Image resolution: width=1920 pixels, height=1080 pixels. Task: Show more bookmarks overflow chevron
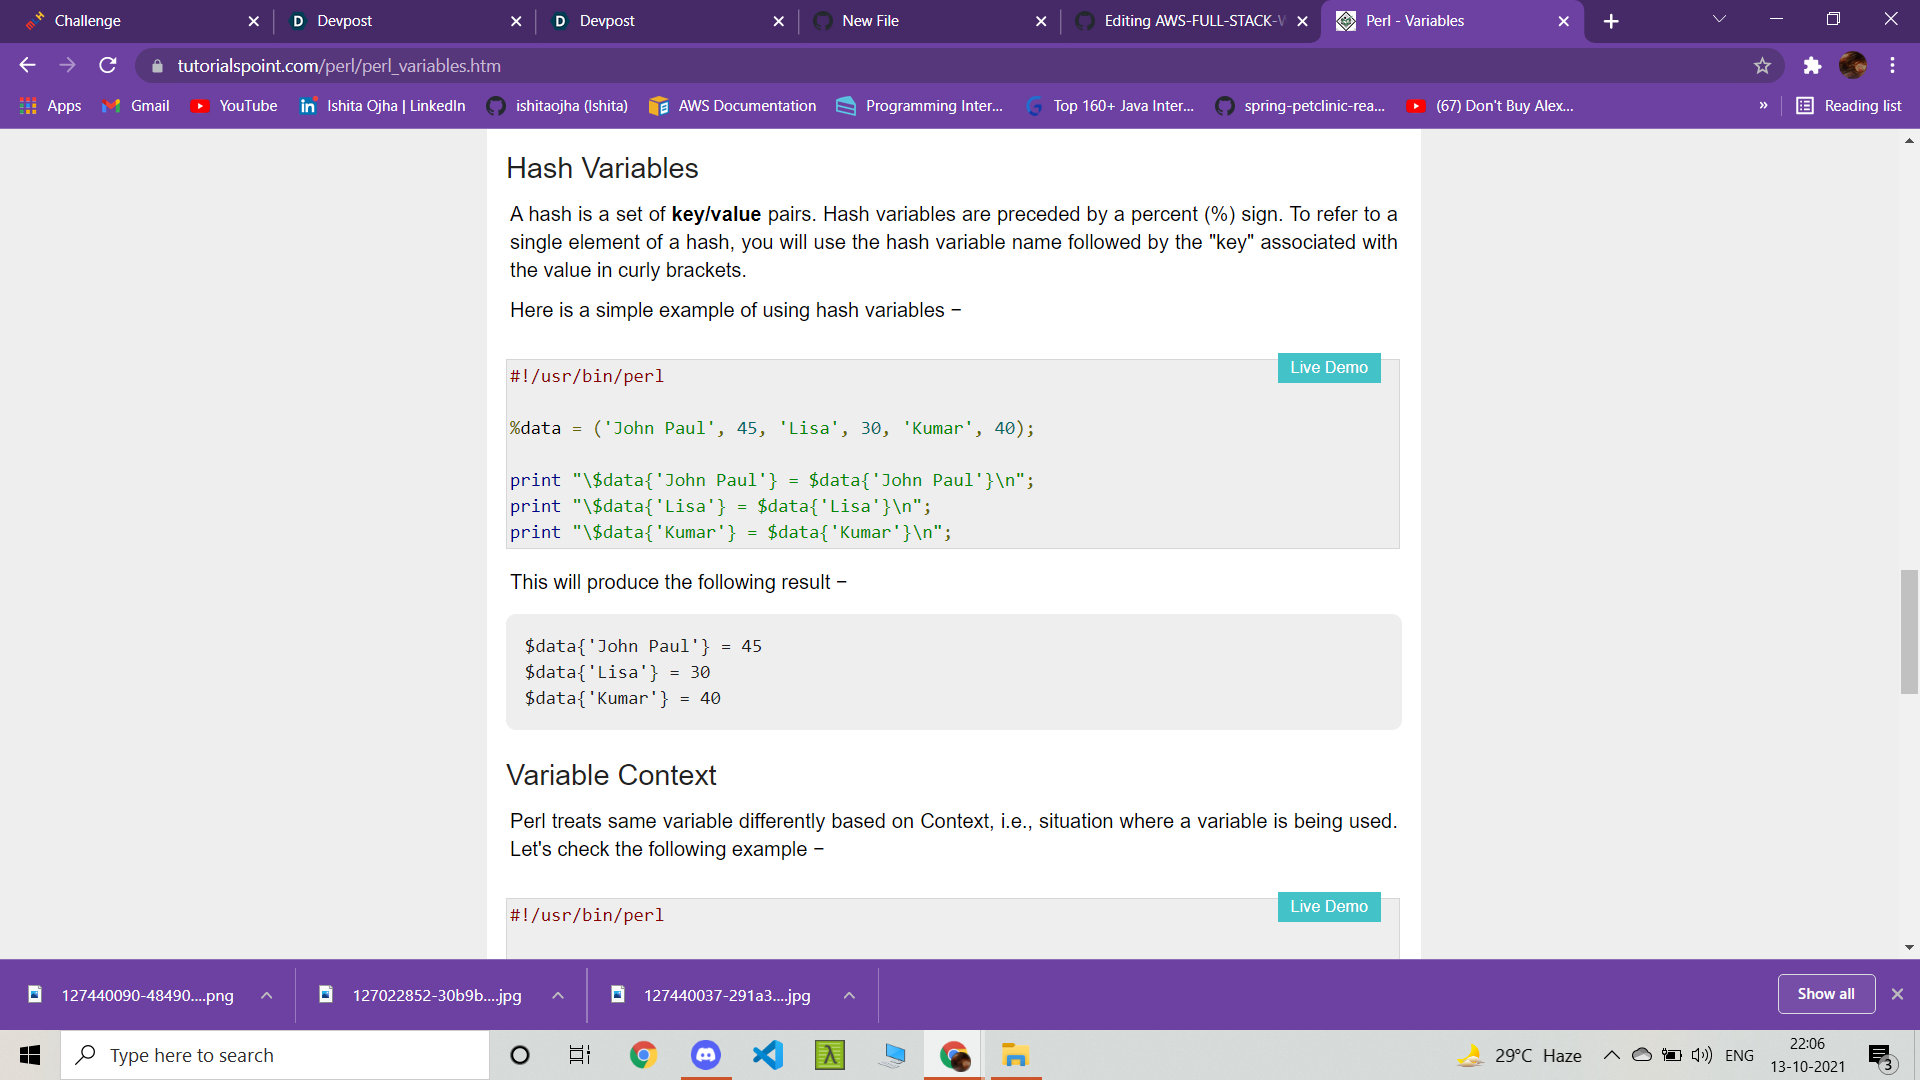click(1763, 106)
